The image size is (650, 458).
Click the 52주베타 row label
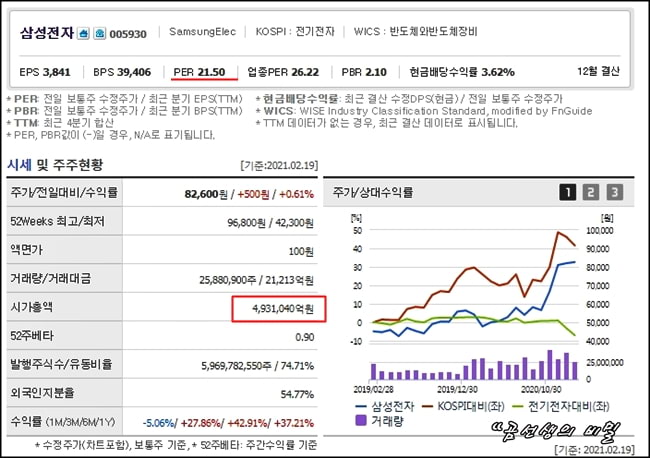(x=32, y=336)
